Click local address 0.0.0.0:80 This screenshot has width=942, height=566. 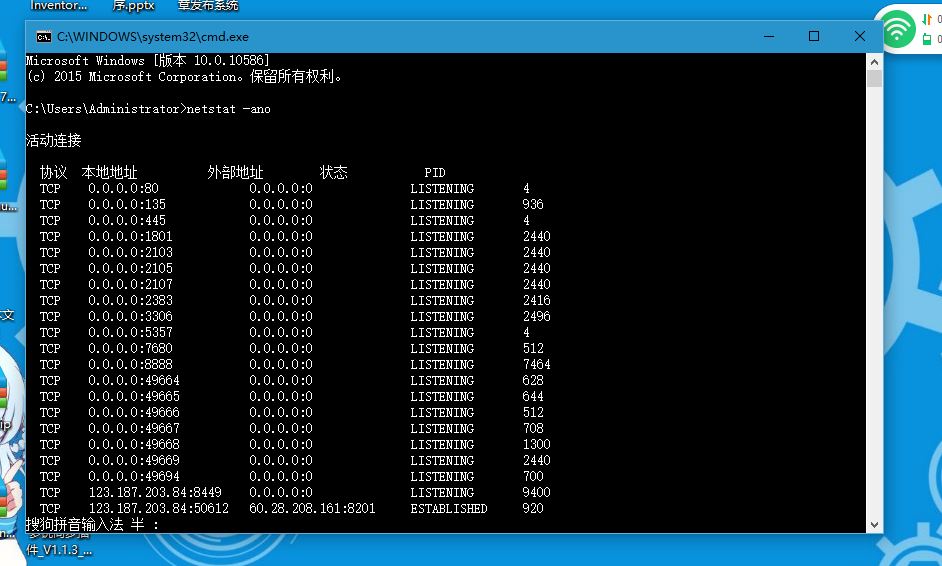[x=123, y=189]
